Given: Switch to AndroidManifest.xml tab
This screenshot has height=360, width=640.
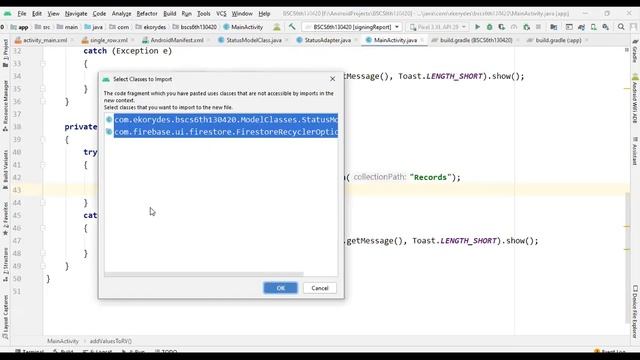Looking at the screenshot, I should 177,40.
